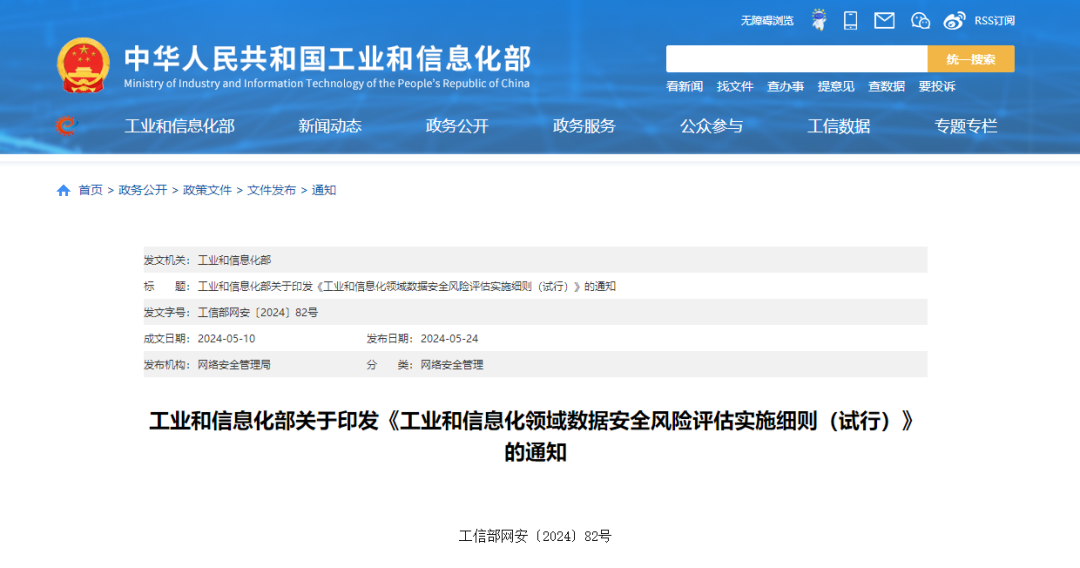
Task: Click the envelope mail icon
Action: pos(884,20)
